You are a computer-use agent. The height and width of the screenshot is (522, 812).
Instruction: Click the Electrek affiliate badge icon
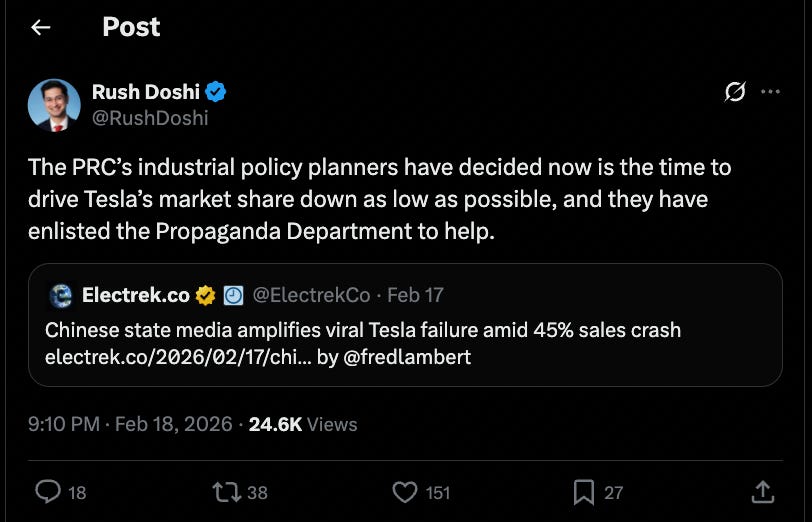(233, 295)
